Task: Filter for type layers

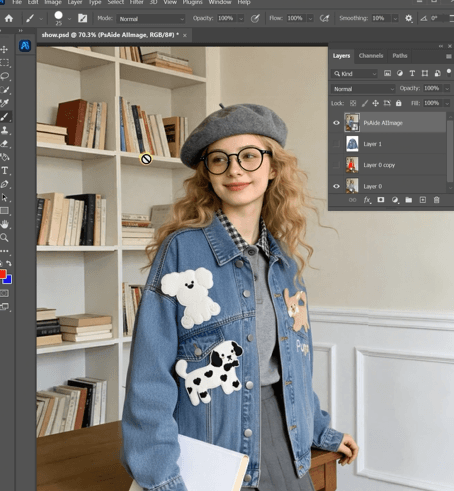Action: 412,73
